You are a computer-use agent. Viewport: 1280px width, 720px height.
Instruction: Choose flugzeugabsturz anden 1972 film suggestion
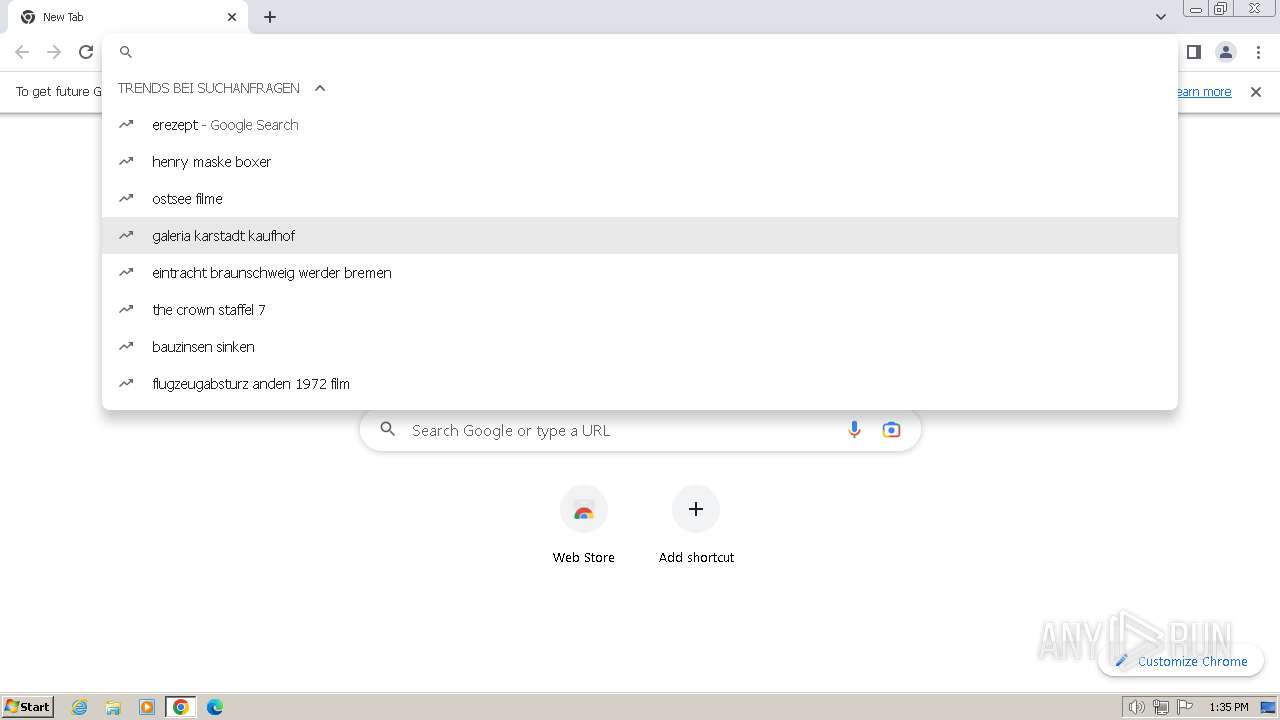[x=640, y=384]
